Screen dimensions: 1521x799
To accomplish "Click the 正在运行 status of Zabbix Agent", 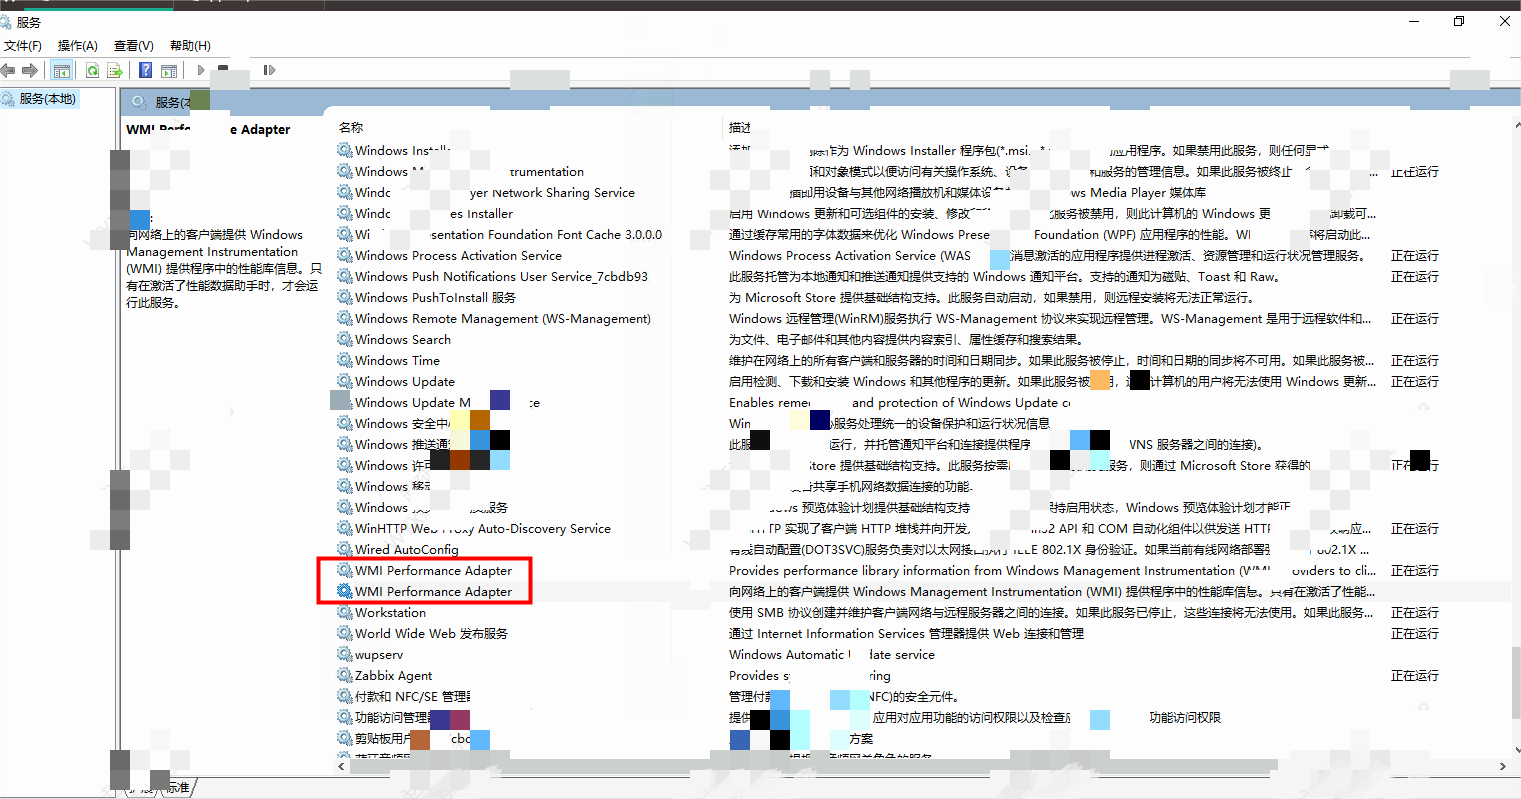I will click(1415, 676).
